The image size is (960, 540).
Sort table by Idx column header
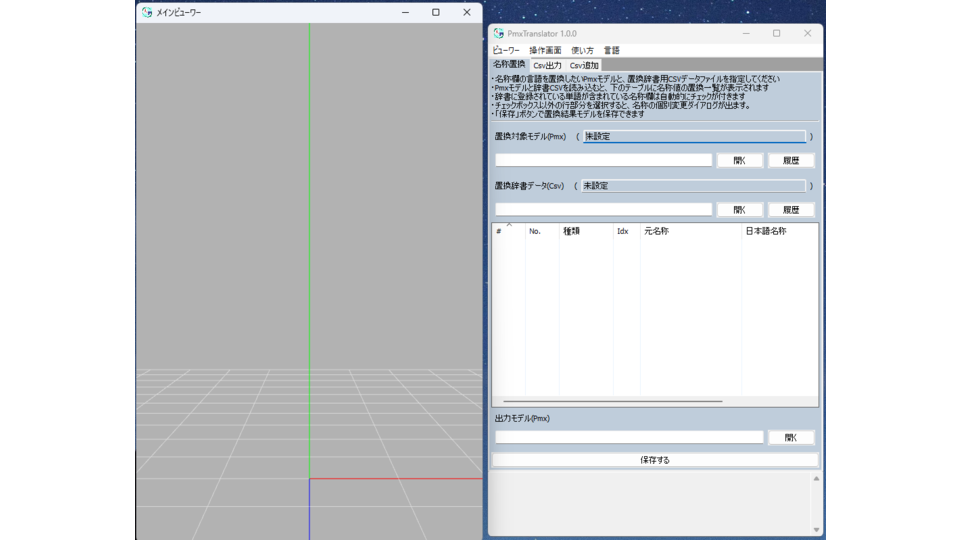click(x=626, y=231)
